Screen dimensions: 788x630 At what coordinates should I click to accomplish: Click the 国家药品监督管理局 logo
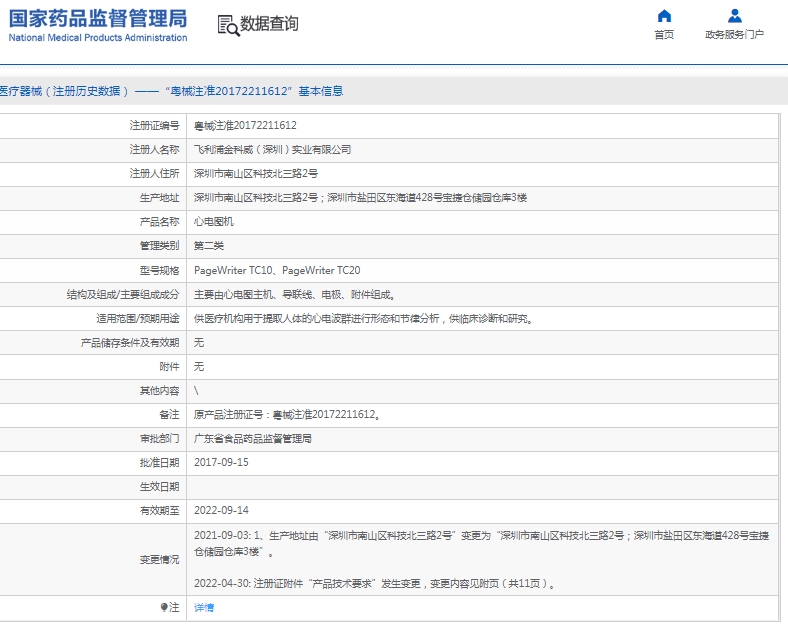(98, 19)
